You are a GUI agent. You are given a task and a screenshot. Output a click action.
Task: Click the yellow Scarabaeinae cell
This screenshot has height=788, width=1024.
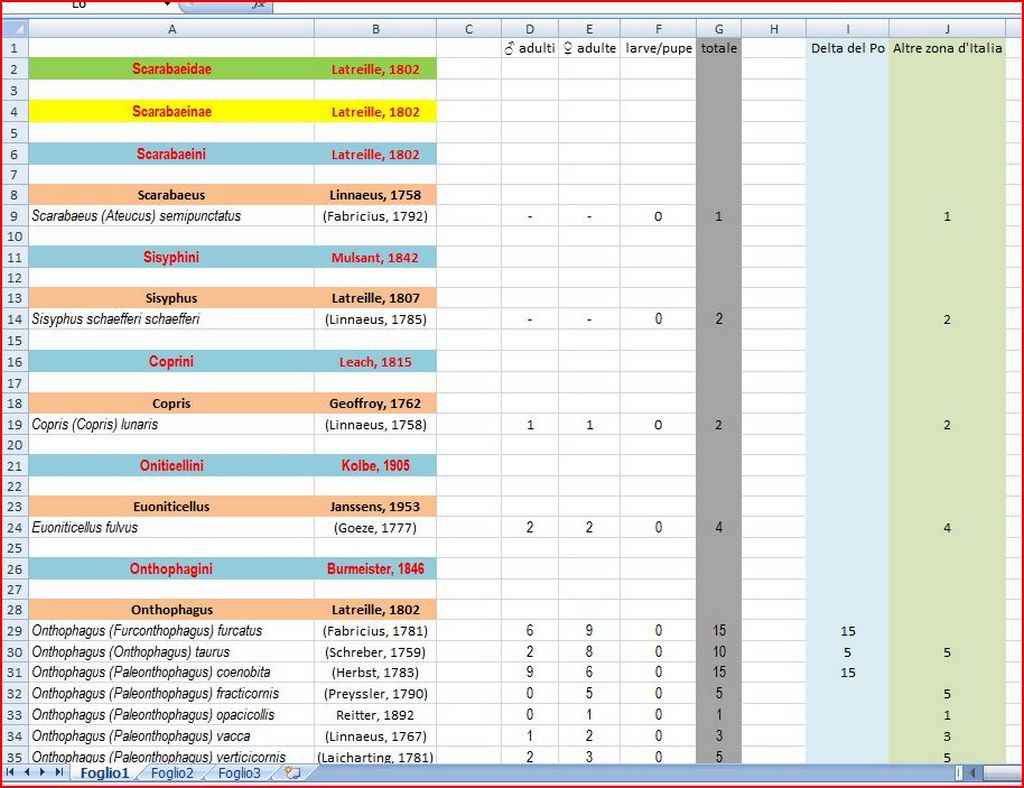point(171,112)
